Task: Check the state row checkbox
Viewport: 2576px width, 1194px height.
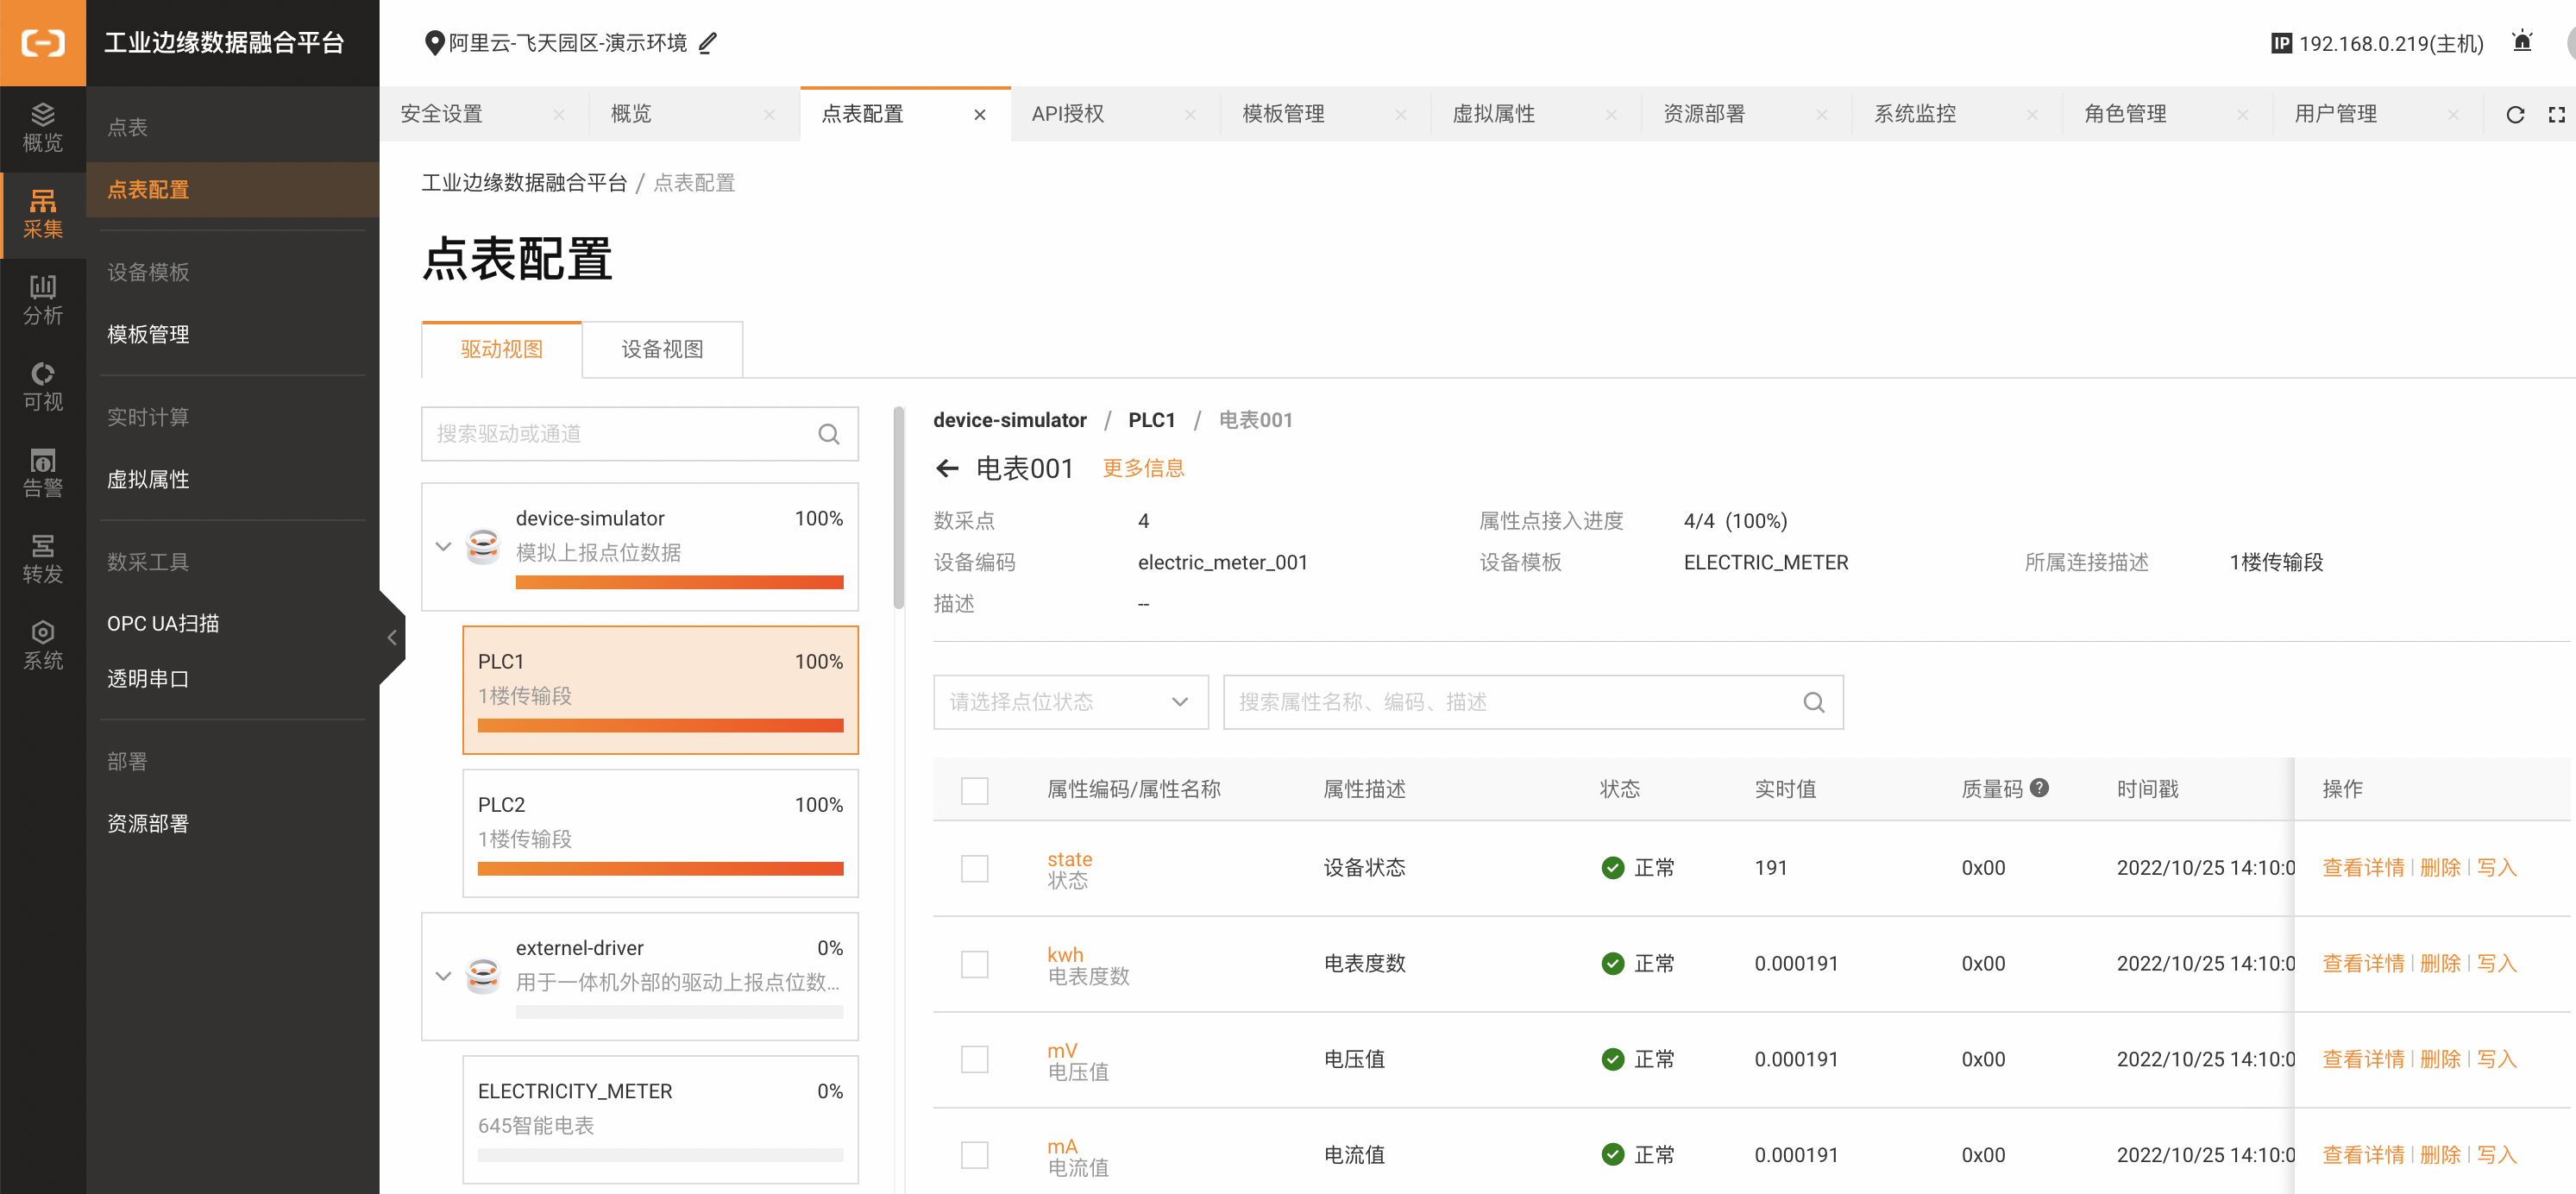Action: click(974, 868)
